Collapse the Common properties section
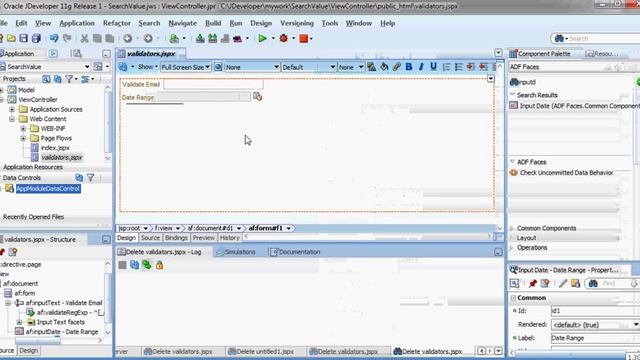This screenshot has width=640, height=360. pyautogui.click(x=513, y=298)
